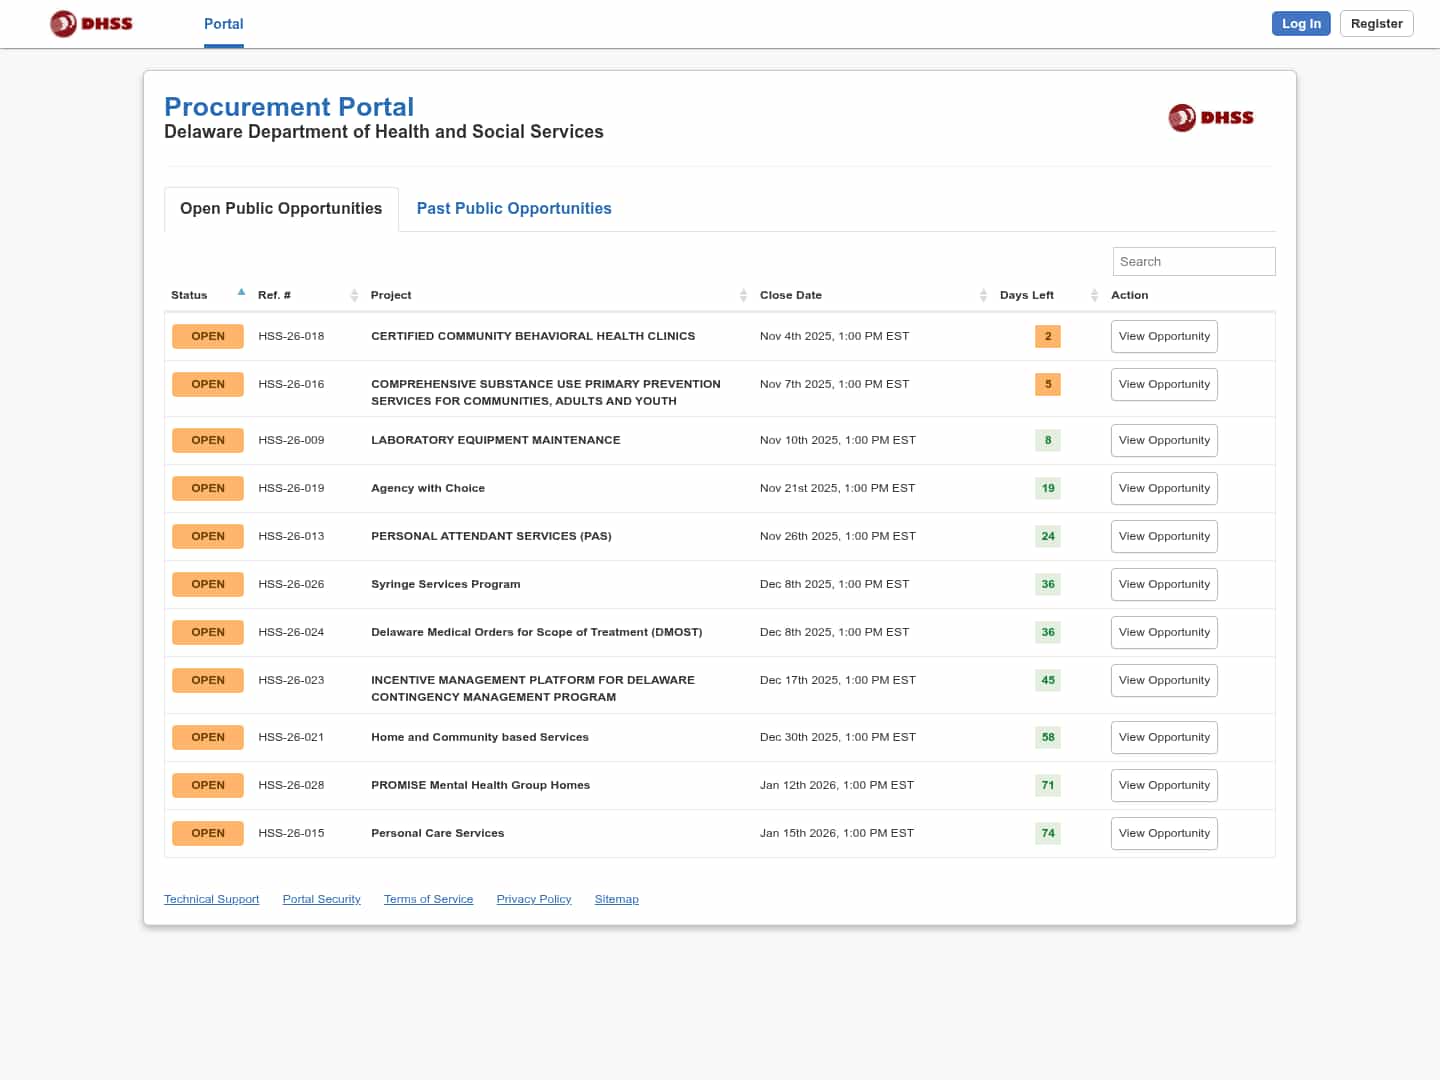The image size is (1440, 1080).
Task: Open the Technical Support footer link
Action: pyautogui.click(x=211, y=899)
